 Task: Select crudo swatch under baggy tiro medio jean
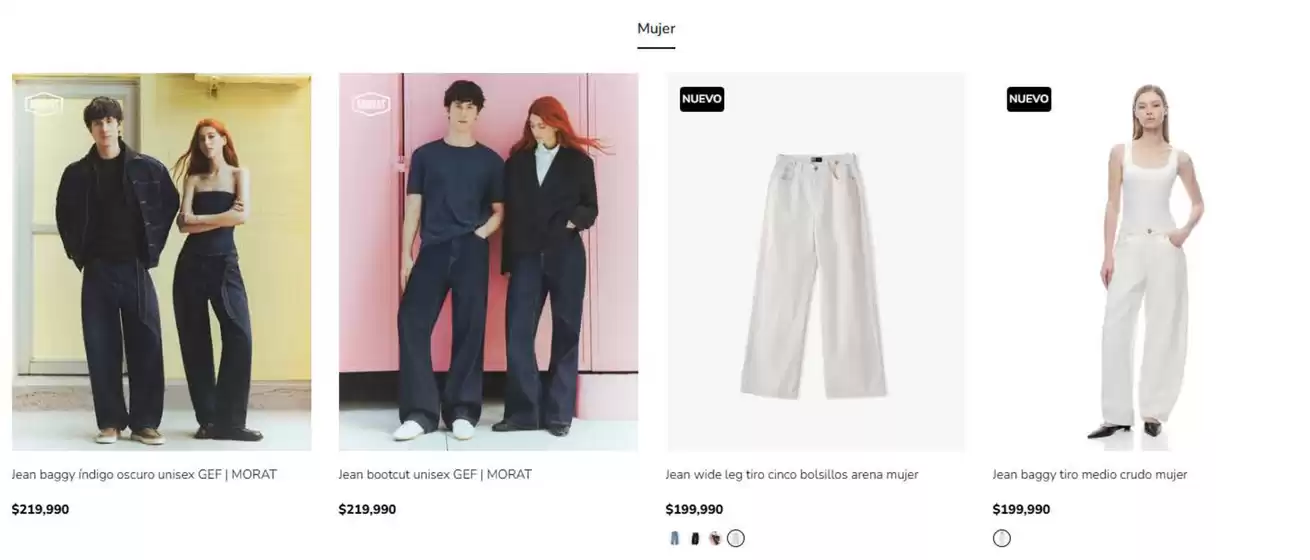[1002, 538]
